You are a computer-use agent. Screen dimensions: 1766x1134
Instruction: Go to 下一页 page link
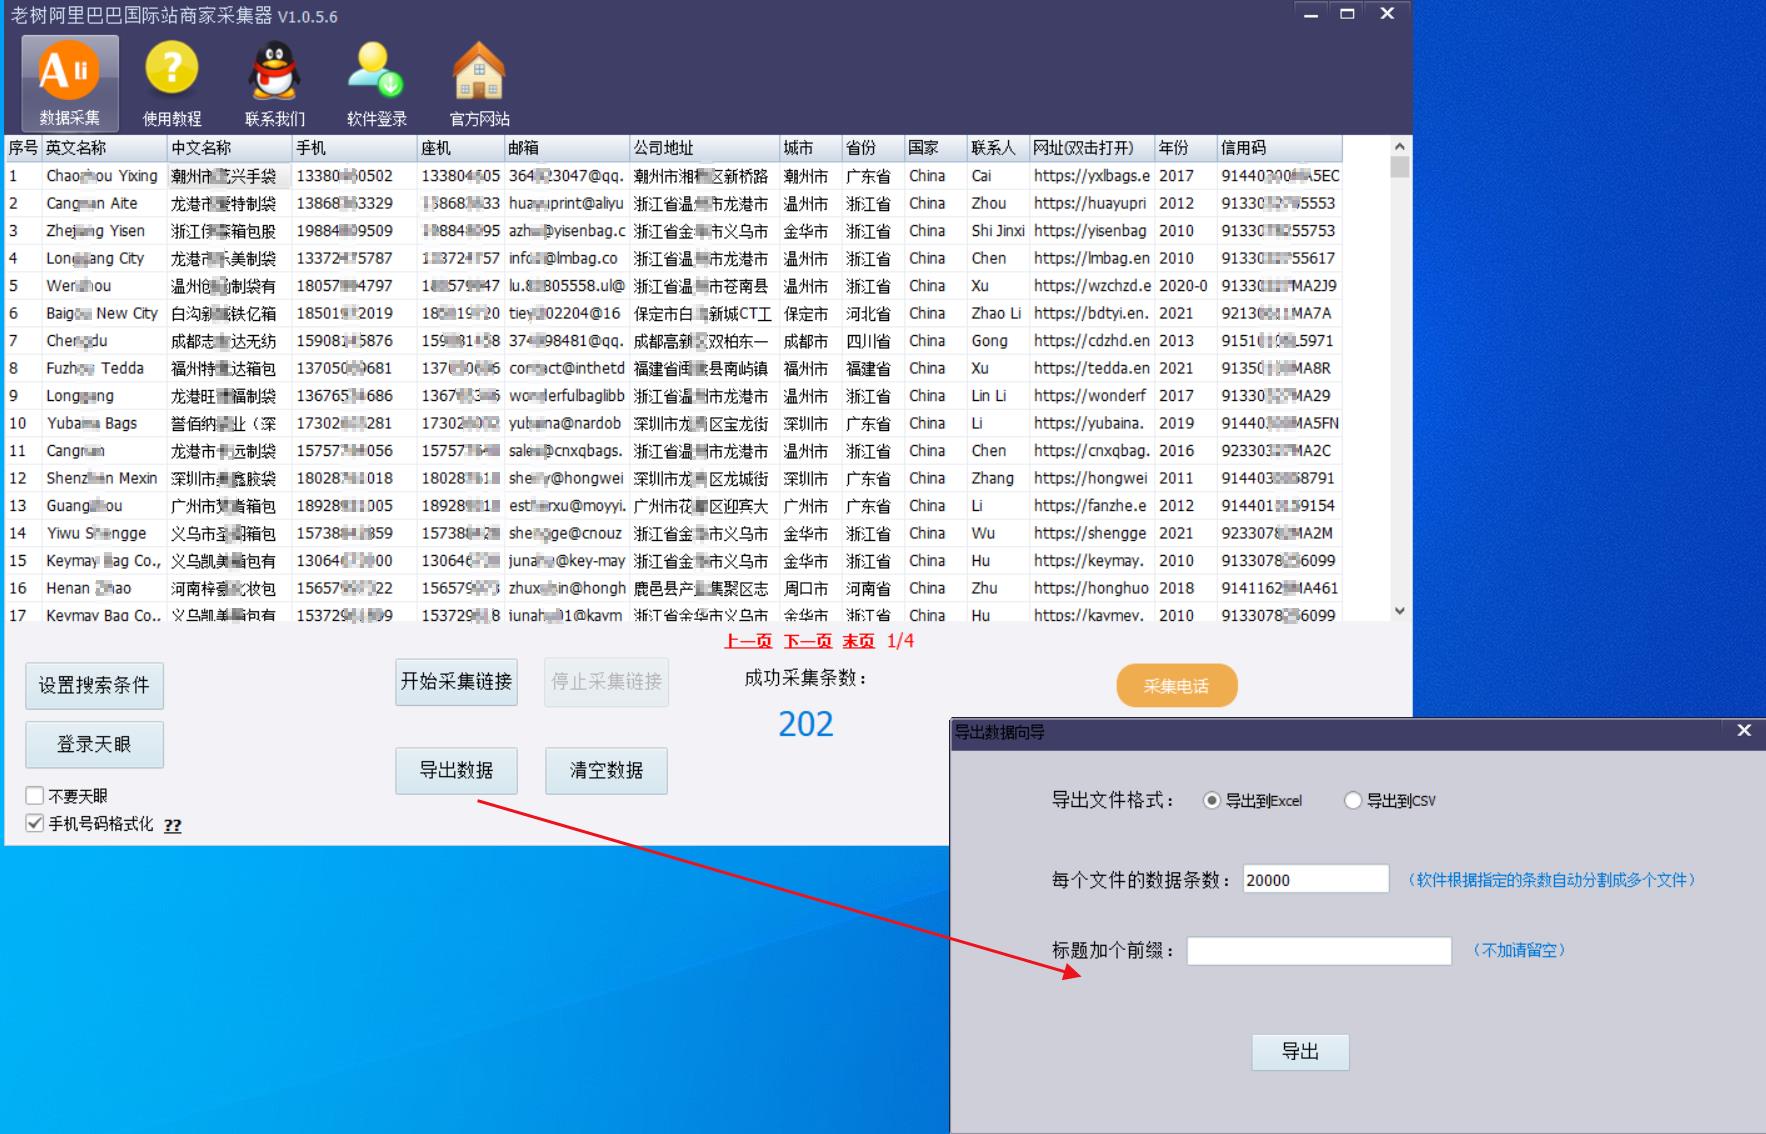(808, 641)
